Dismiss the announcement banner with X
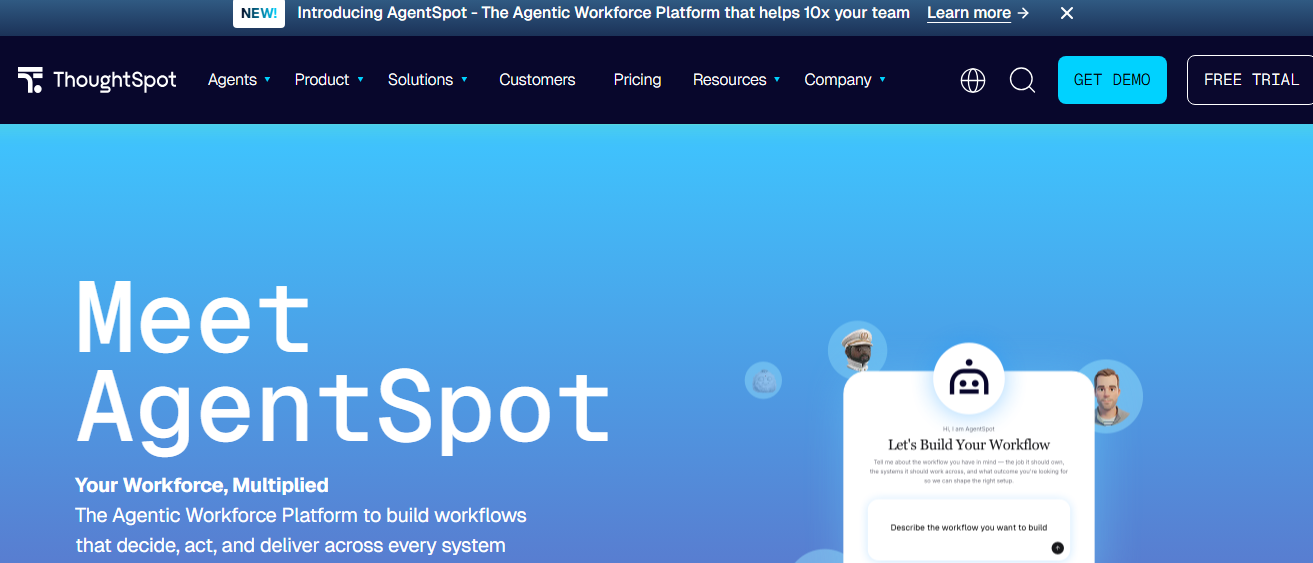 point(1067,13)
